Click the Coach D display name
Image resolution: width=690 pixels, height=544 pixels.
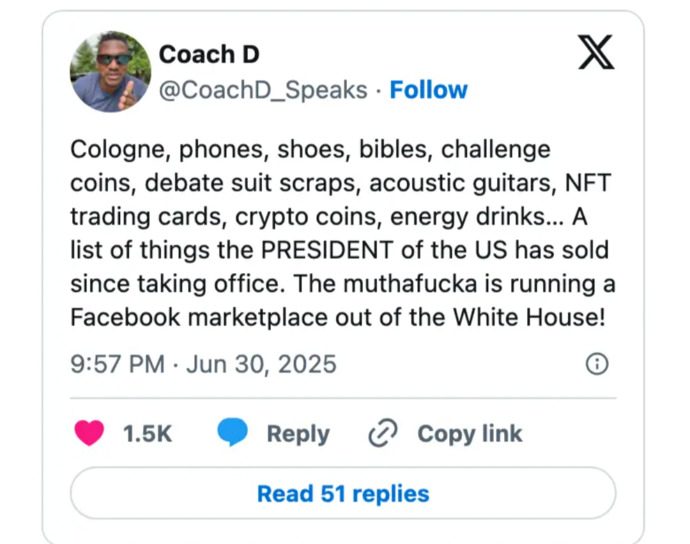coord(209,55)
